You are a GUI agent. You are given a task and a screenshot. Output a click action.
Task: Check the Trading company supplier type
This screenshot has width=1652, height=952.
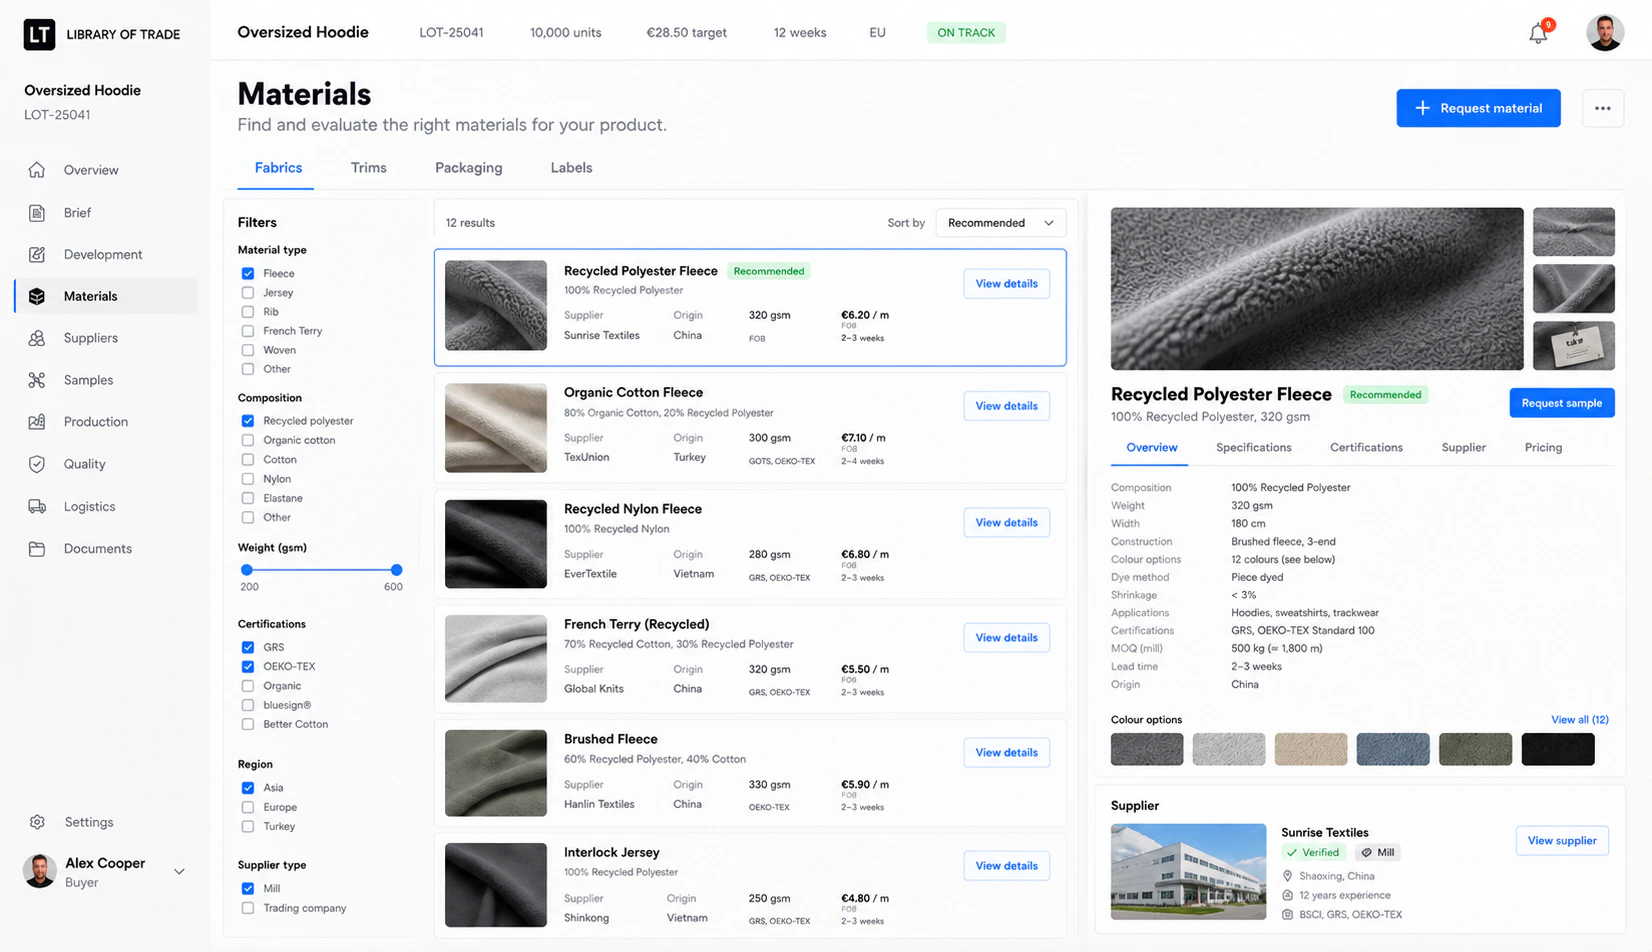[248, 908]
